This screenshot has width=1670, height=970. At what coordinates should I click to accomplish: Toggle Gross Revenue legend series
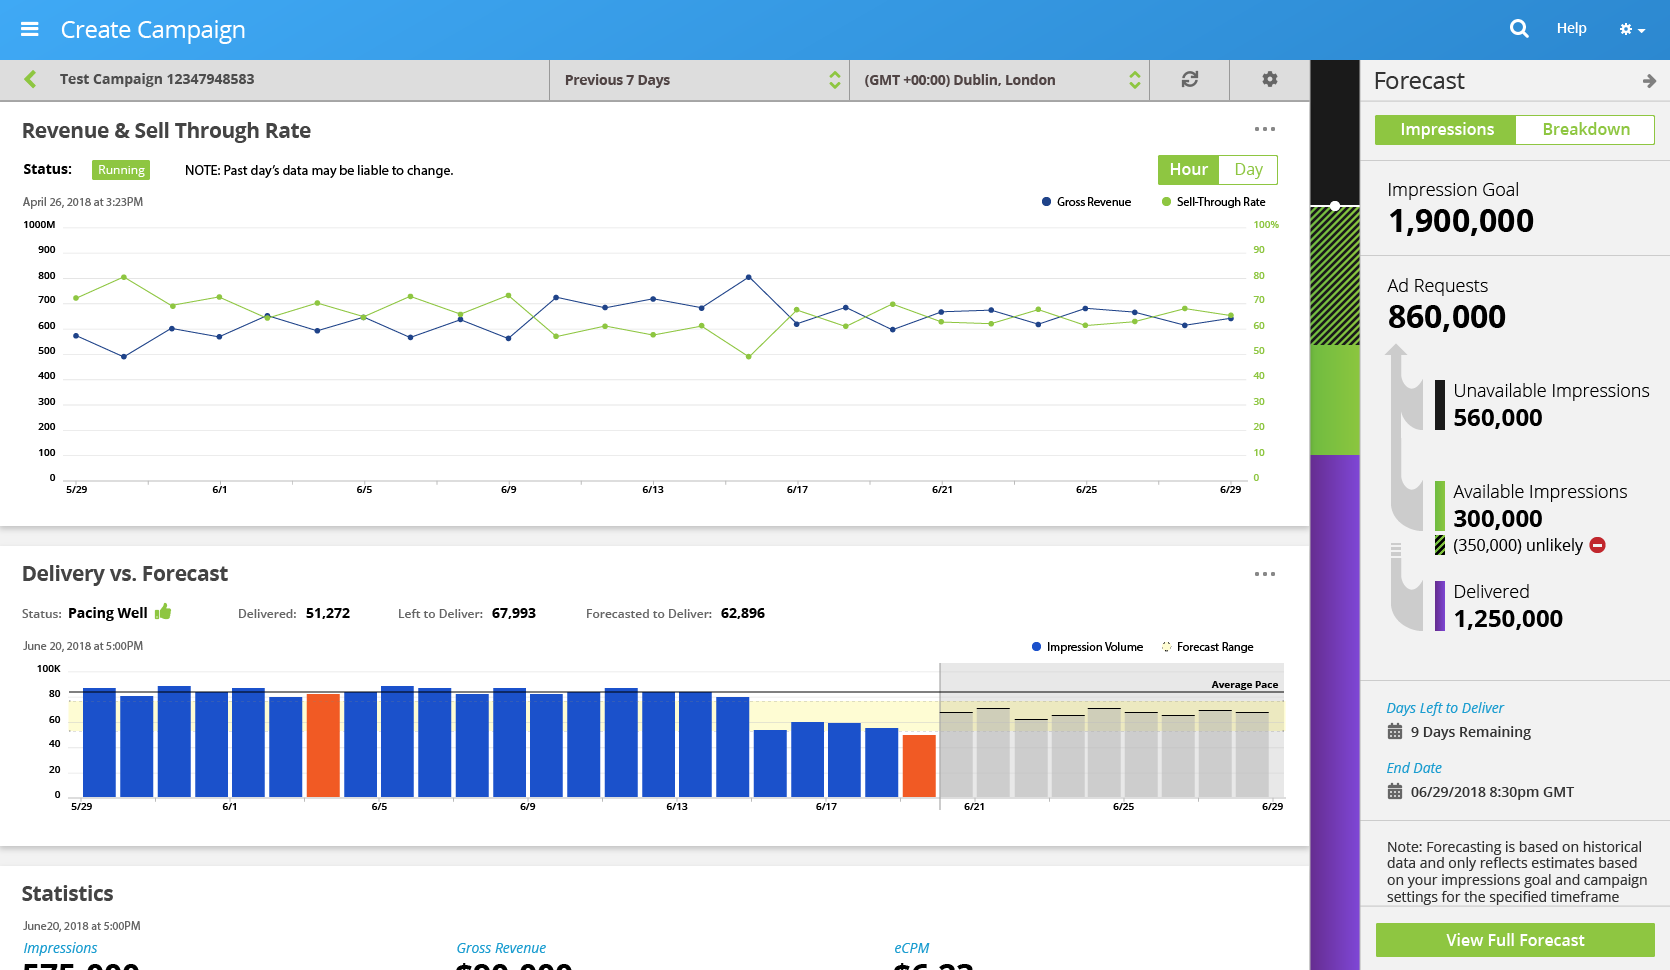(1086, 202)
